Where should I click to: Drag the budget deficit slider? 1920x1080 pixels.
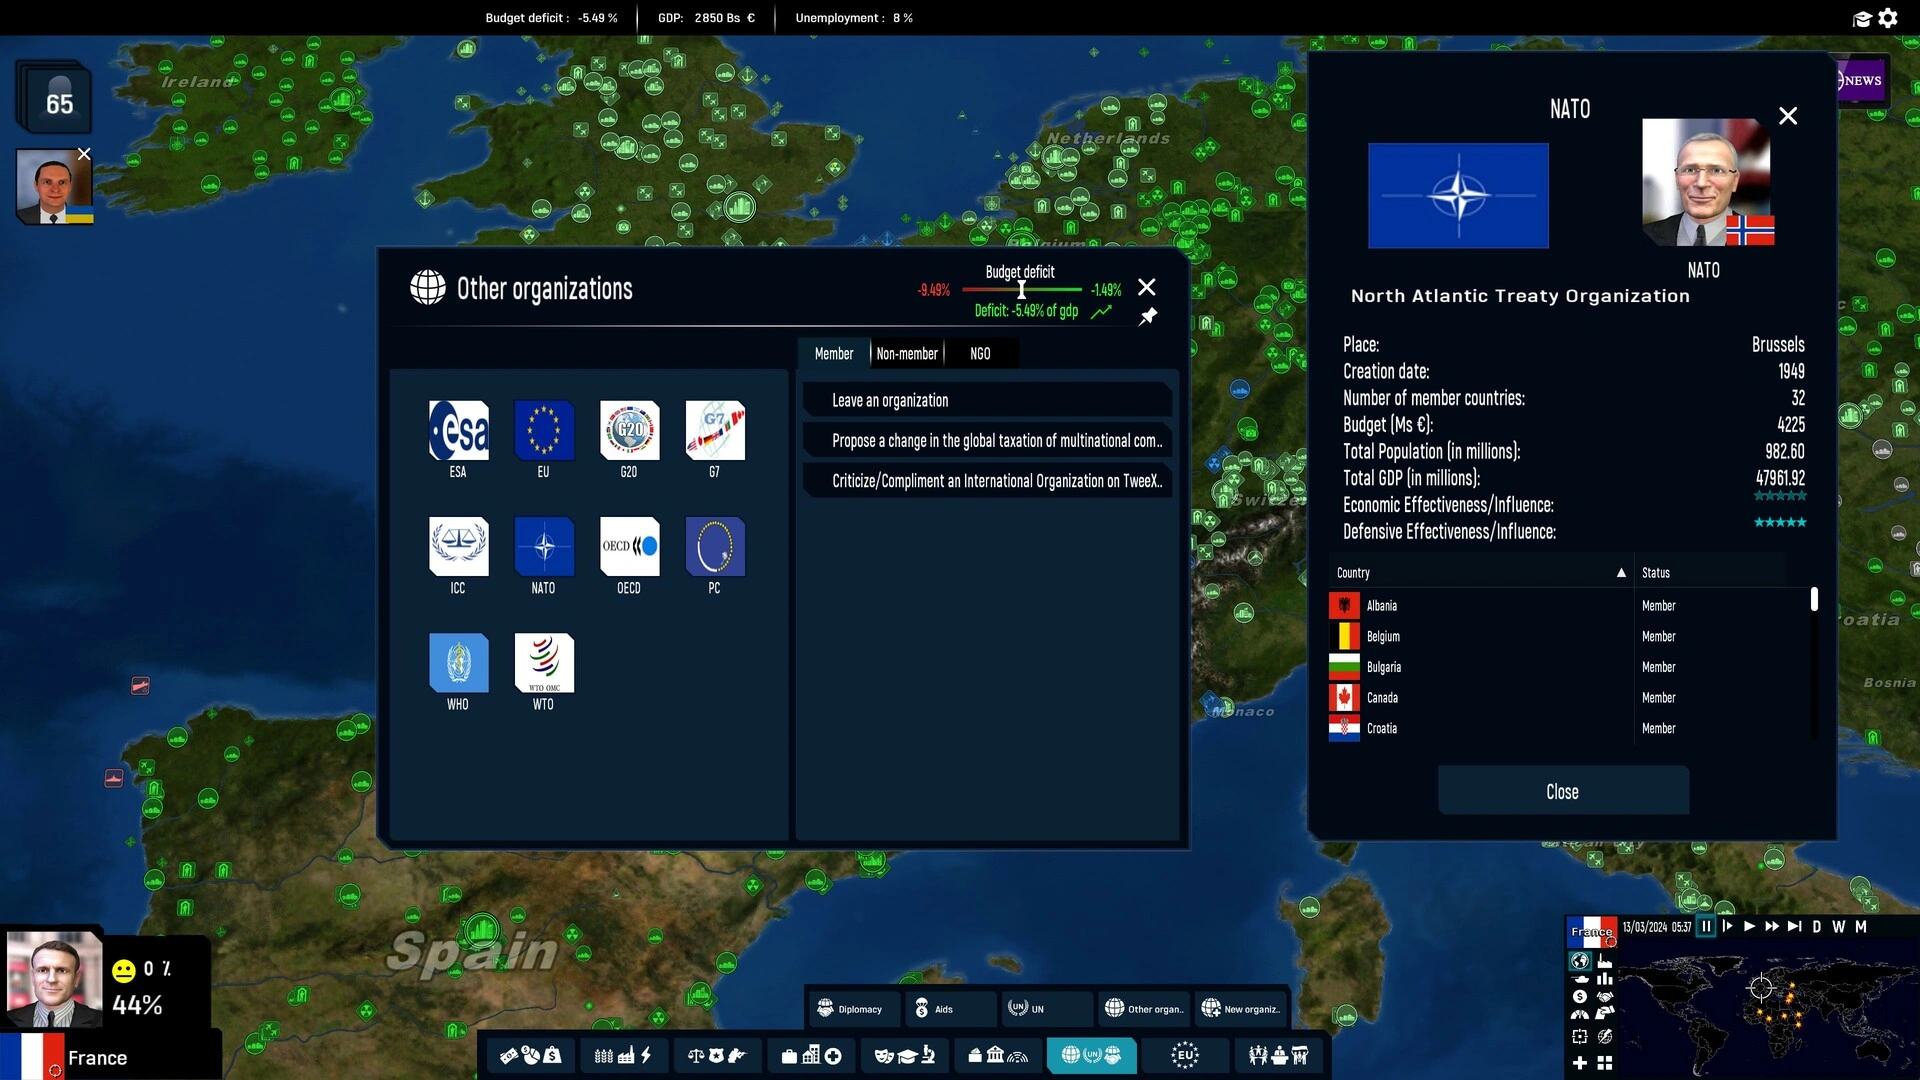[x=1021, y=291]
